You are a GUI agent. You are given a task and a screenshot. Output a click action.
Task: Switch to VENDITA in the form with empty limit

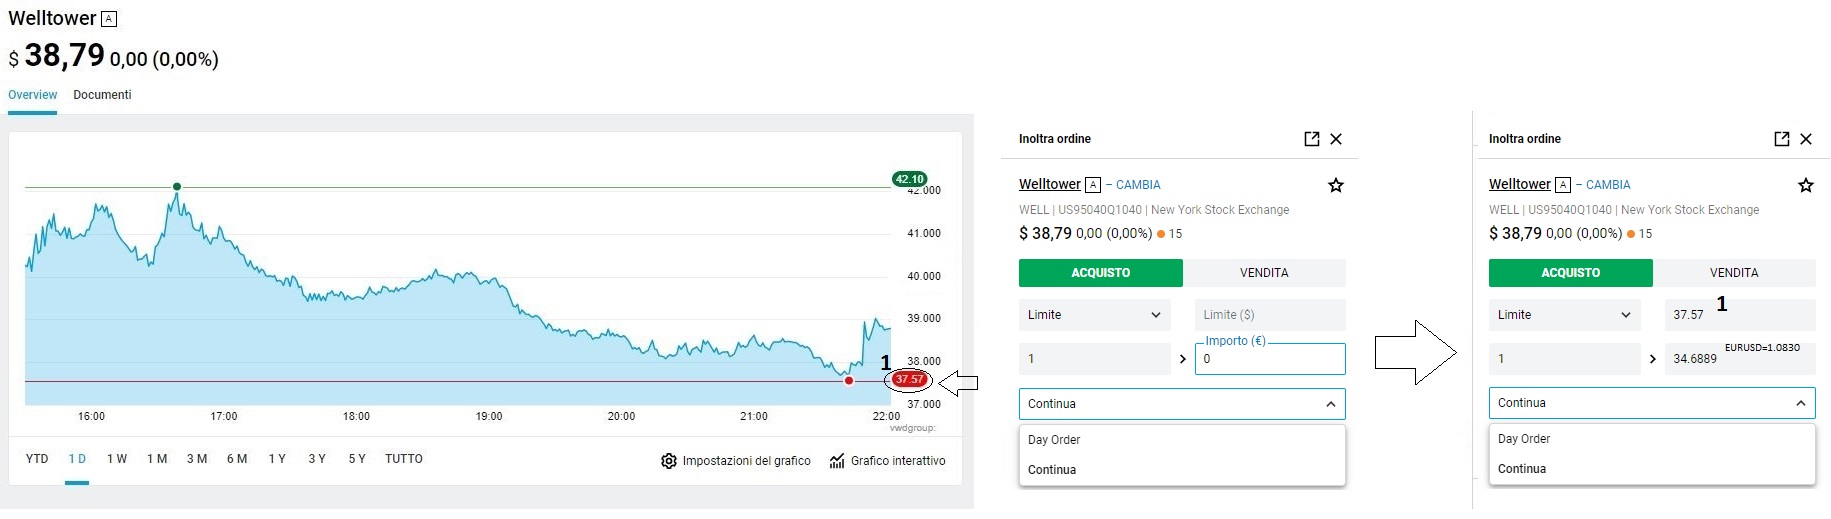pyautogui.click(x=1264, y=273)
